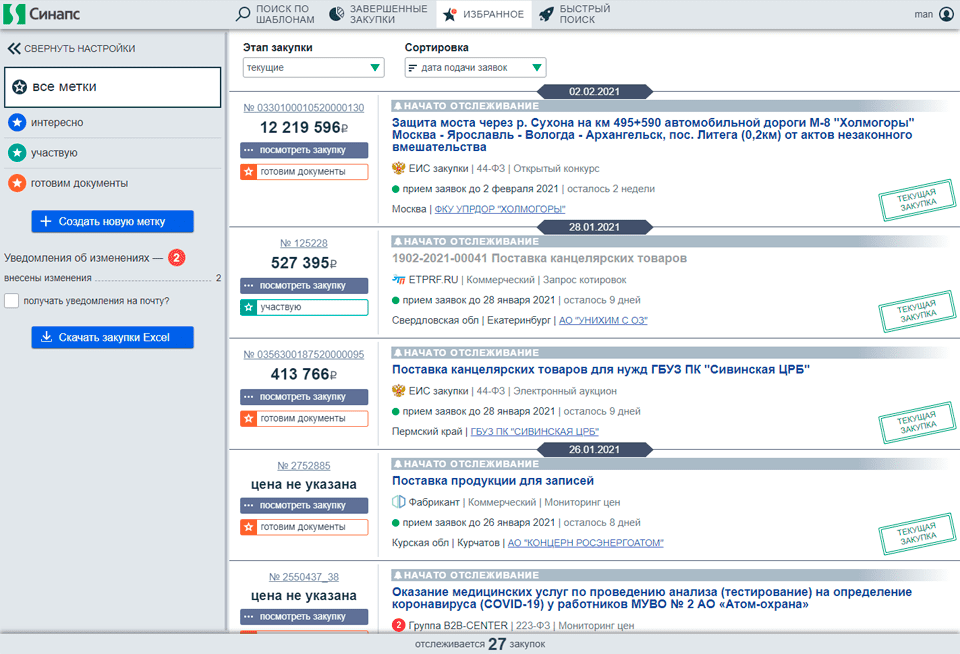Click Свернуть настройки label

tap(80, 48)
